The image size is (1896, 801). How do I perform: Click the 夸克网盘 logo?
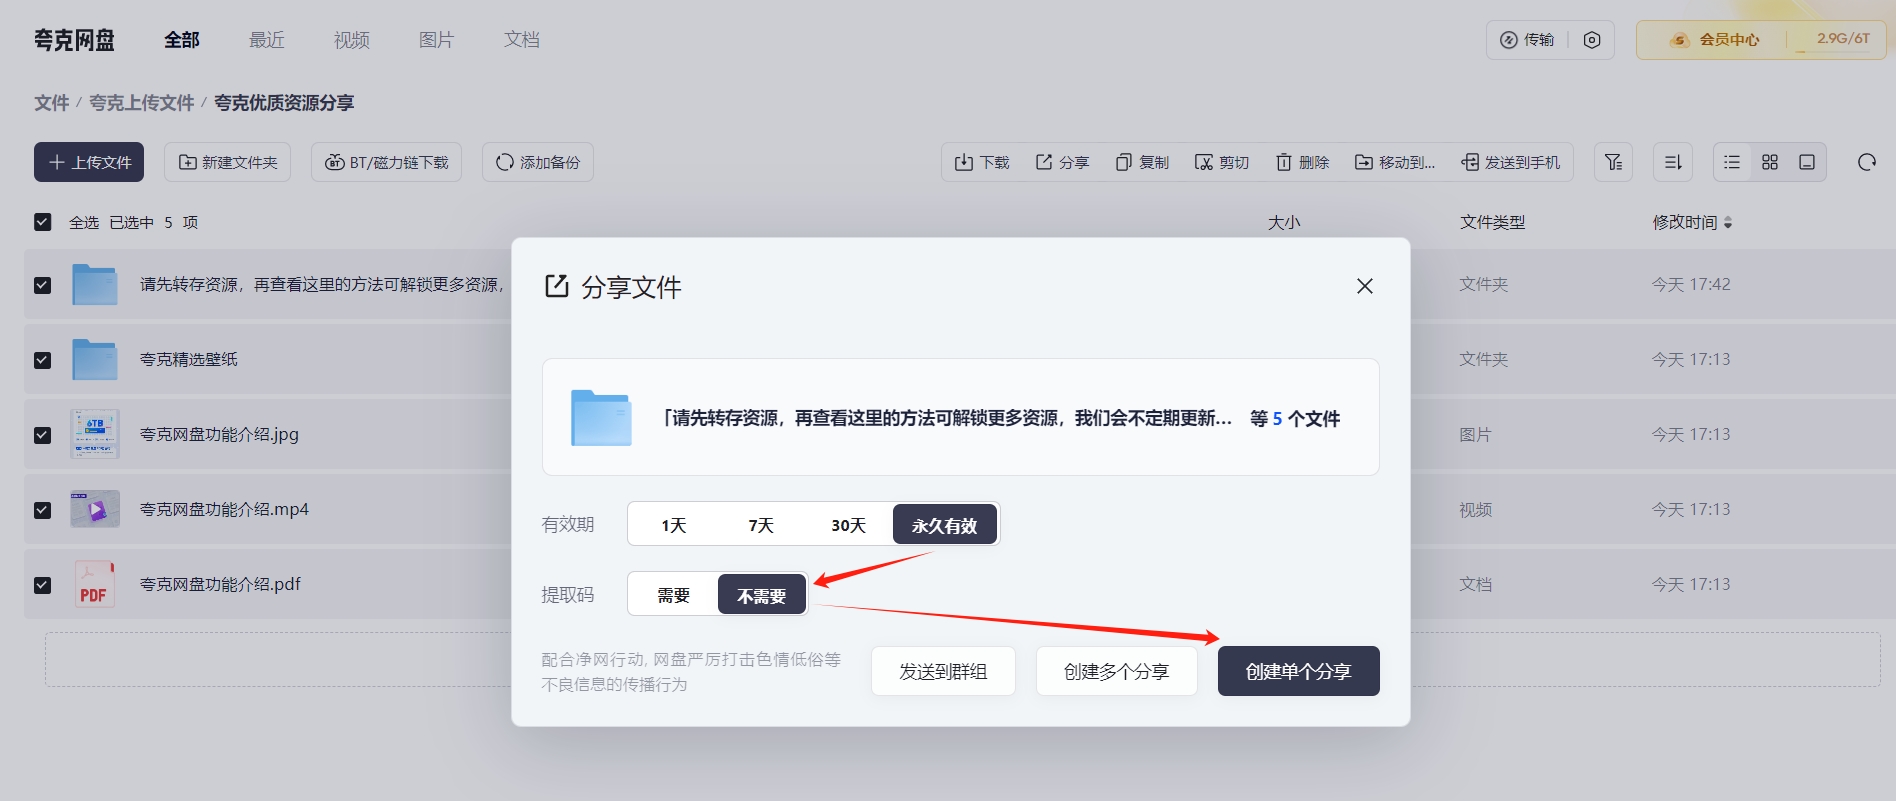(74, 40)
